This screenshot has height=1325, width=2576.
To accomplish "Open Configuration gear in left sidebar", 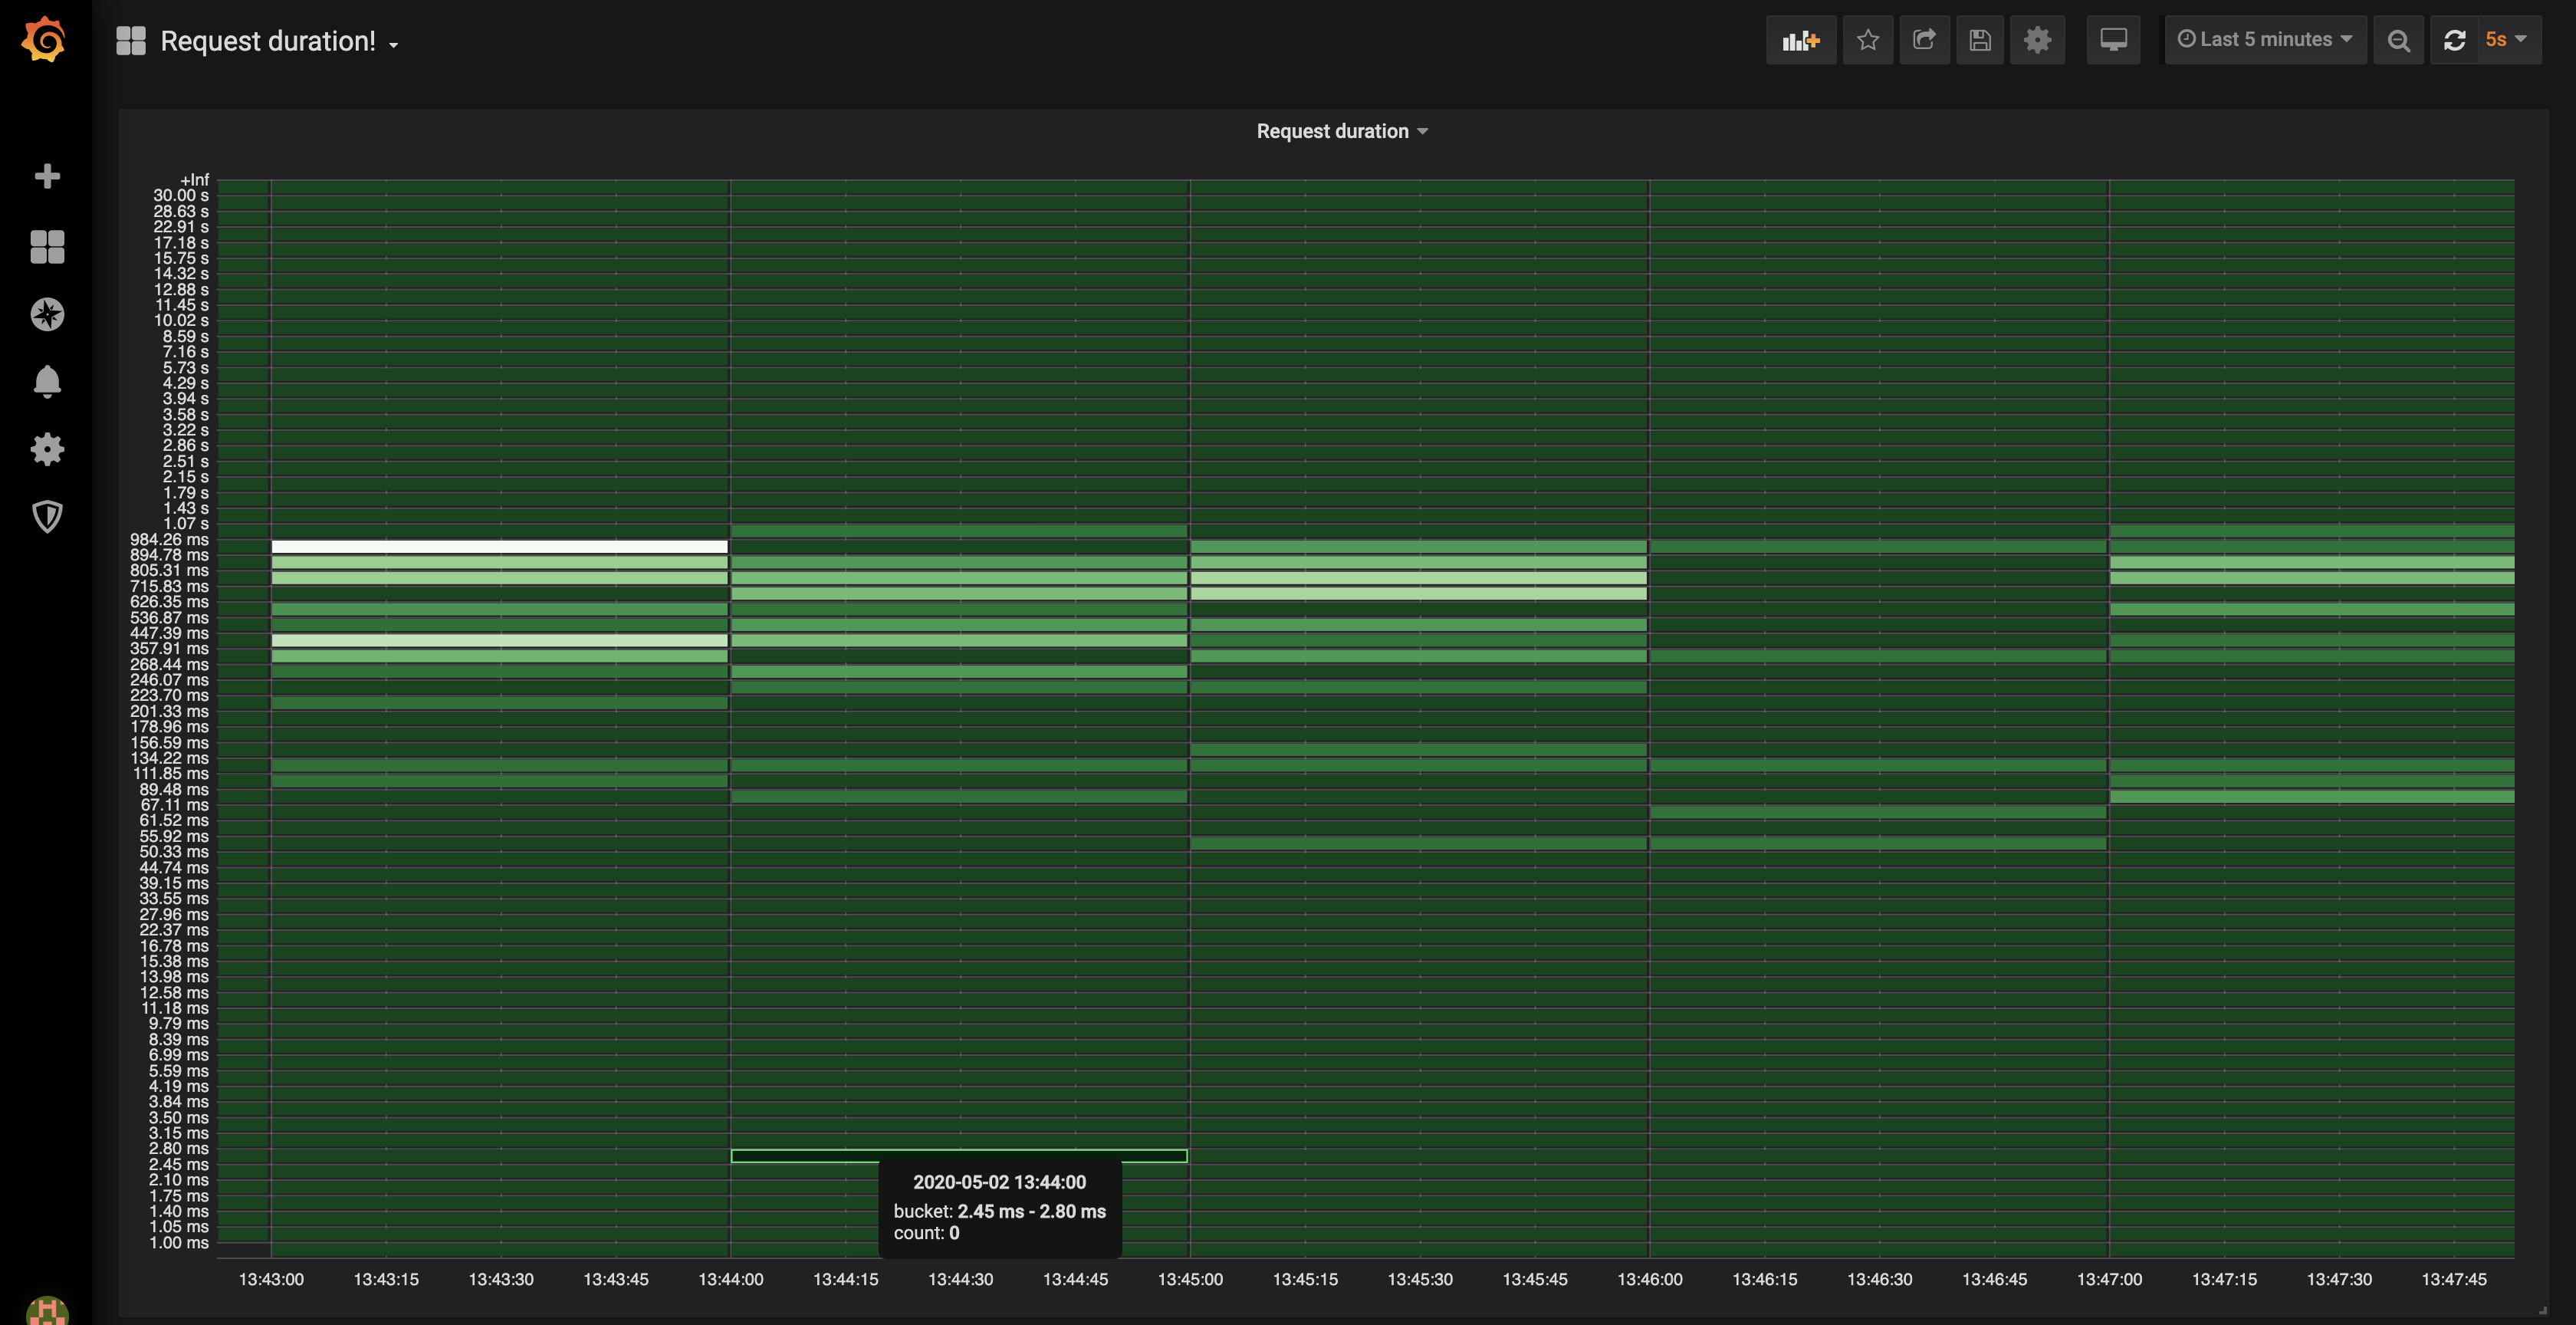I will 47,449.
